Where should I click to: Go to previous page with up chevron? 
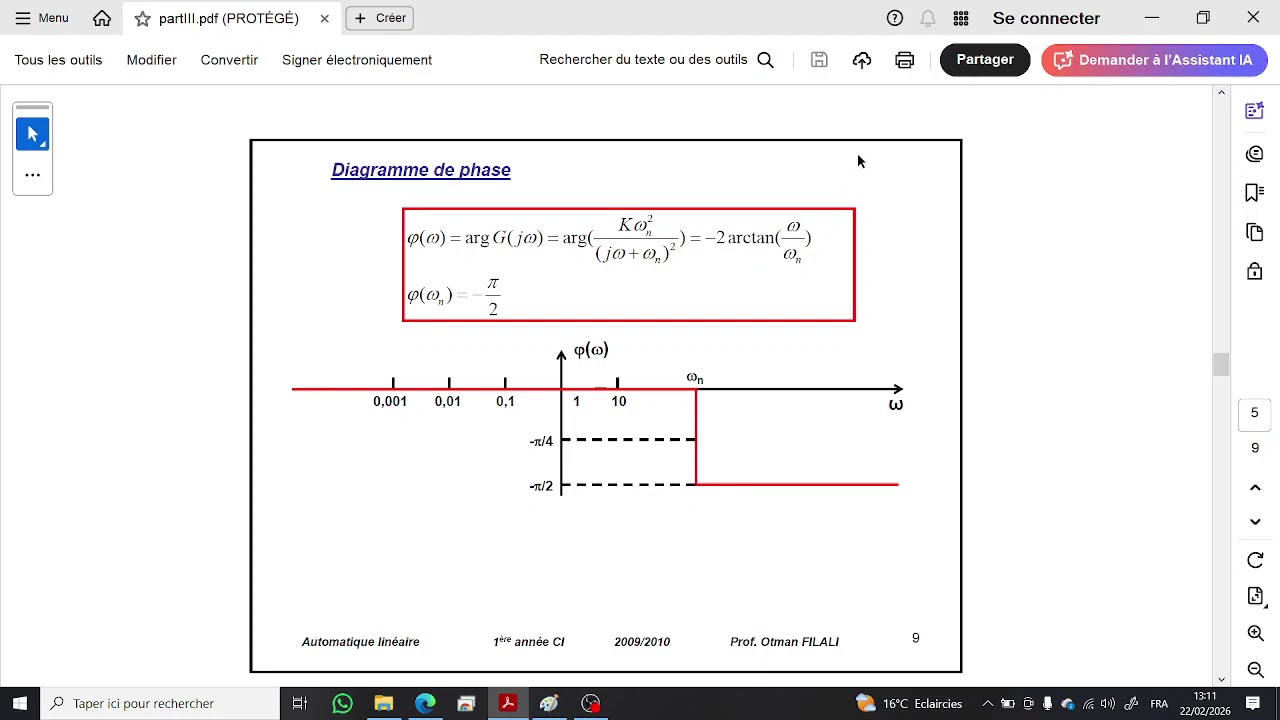coord(1255,487)
